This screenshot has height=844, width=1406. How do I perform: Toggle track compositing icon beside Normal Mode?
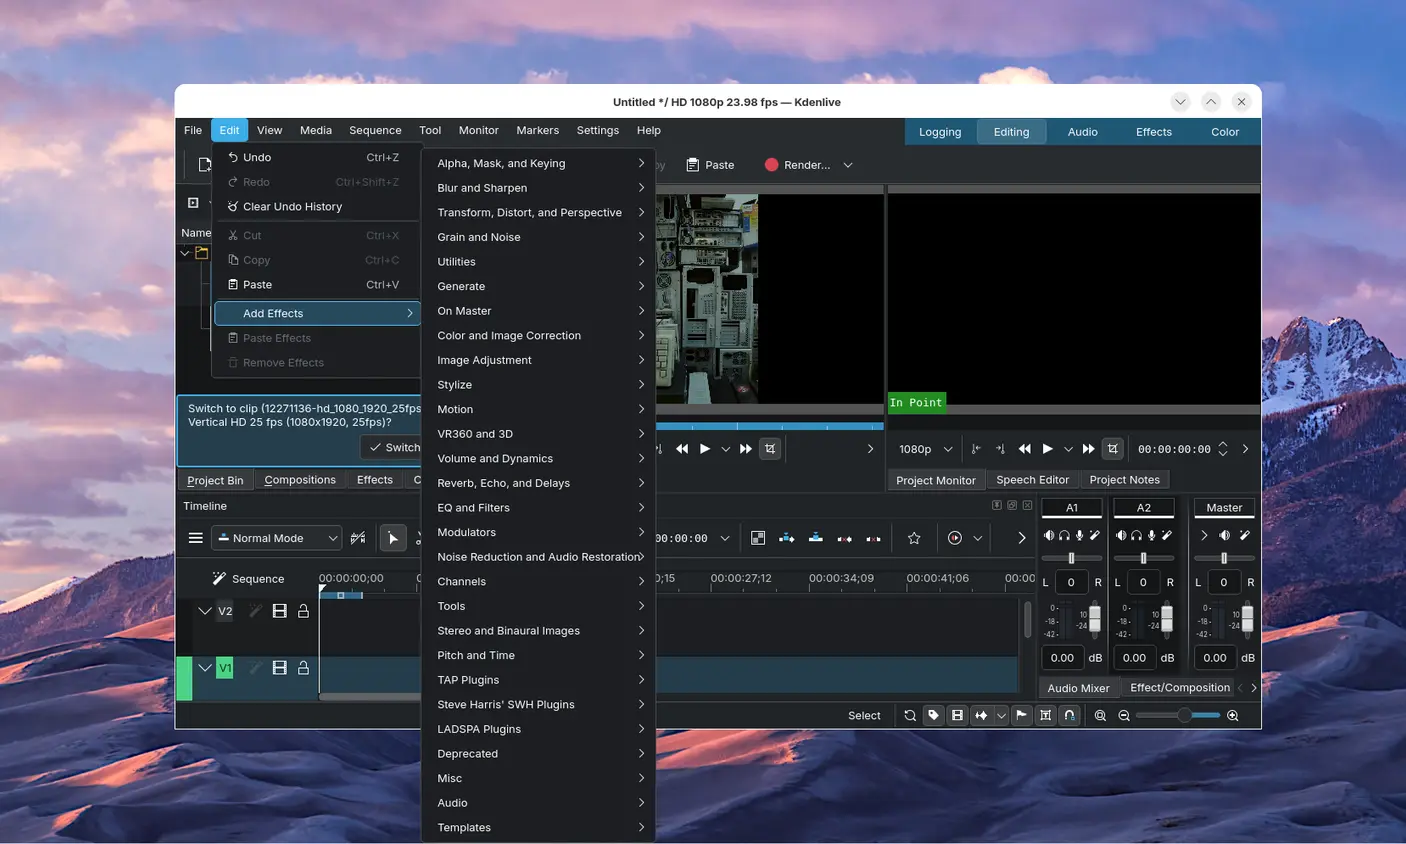[x=358, y=538]
